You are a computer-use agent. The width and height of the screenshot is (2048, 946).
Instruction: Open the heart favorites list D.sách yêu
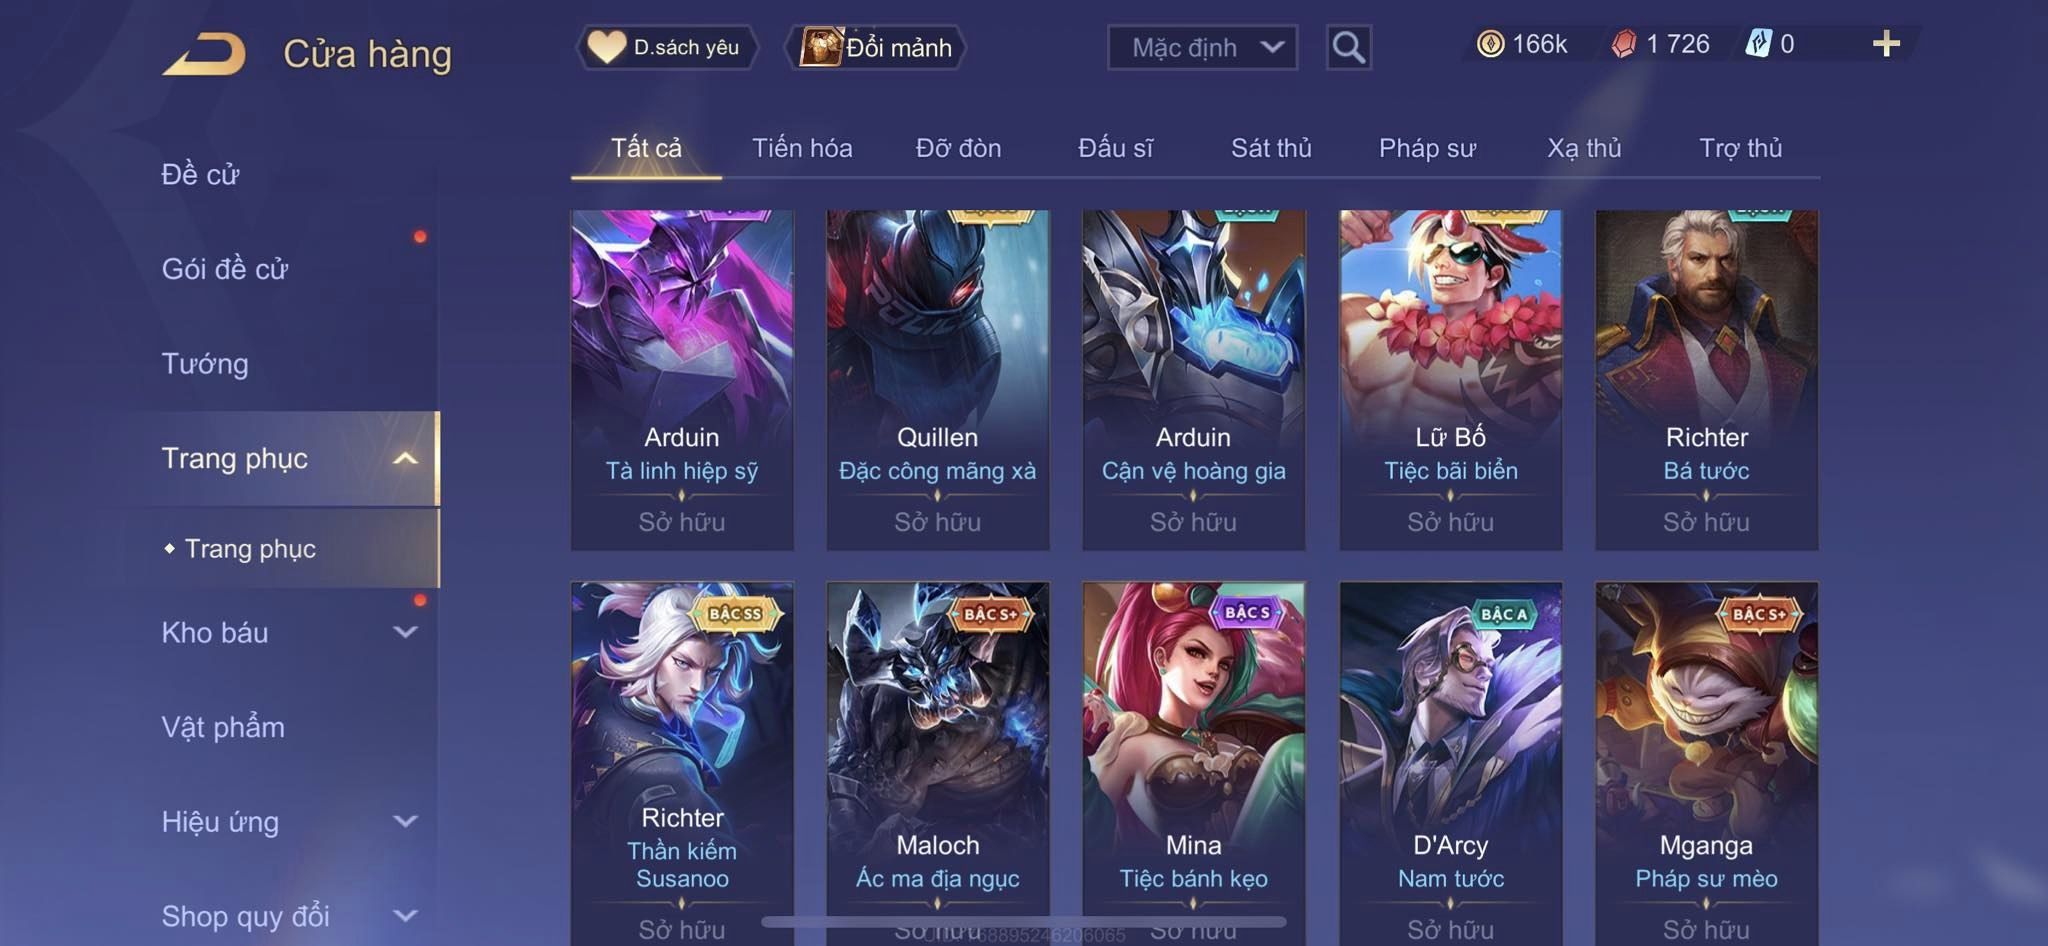(667, 47)
